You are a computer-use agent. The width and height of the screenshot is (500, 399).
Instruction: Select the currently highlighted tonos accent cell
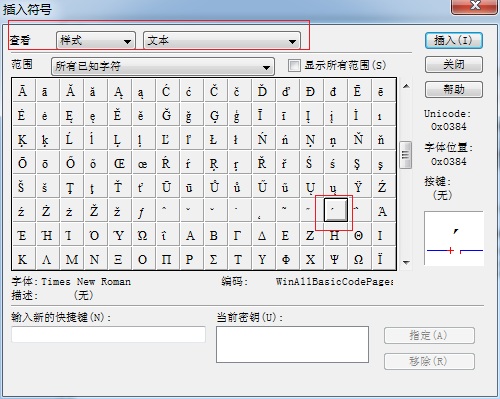pyautogui.click(x=336, y=210)
